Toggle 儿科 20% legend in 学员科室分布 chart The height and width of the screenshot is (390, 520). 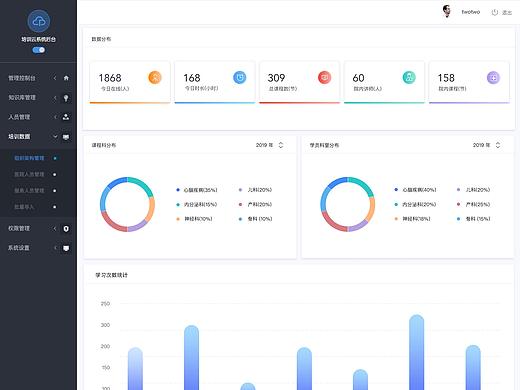tap(474, 190)
